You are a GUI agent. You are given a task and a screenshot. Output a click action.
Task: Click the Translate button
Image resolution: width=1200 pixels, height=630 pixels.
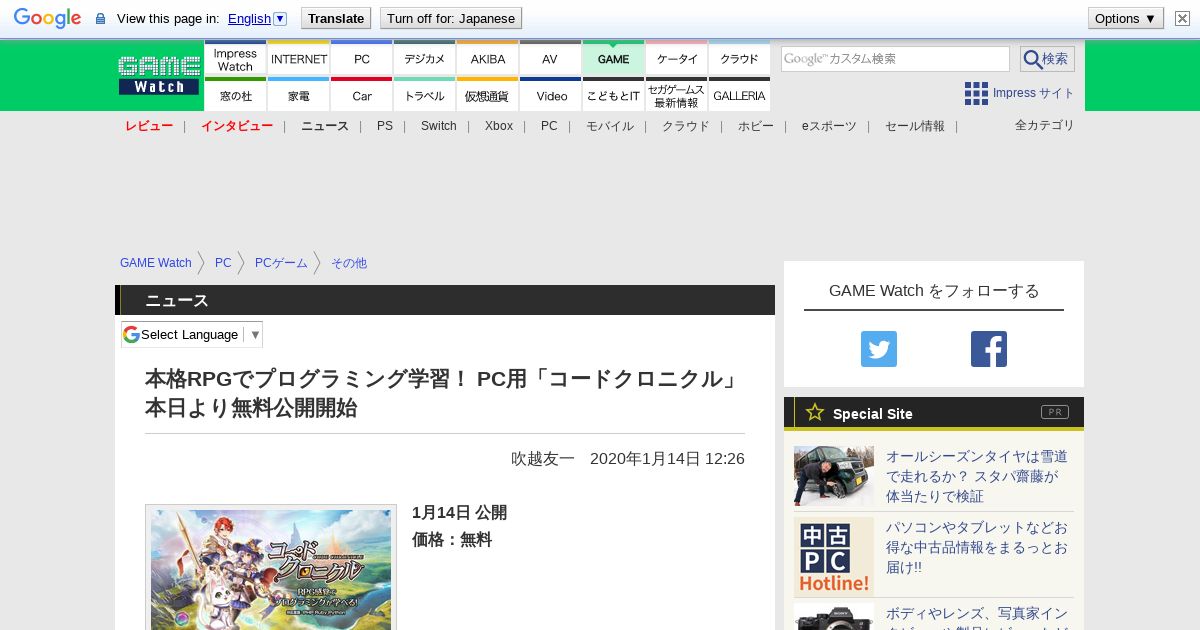point(336,18)
